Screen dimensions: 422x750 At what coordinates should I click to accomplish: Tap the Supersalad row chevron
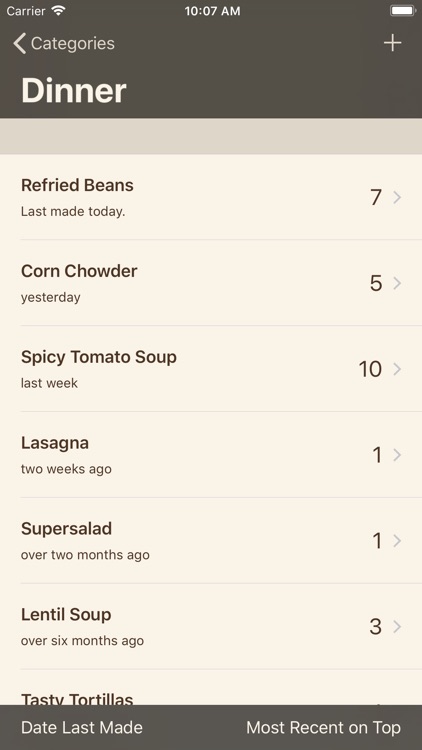click(x=397, y=540)
